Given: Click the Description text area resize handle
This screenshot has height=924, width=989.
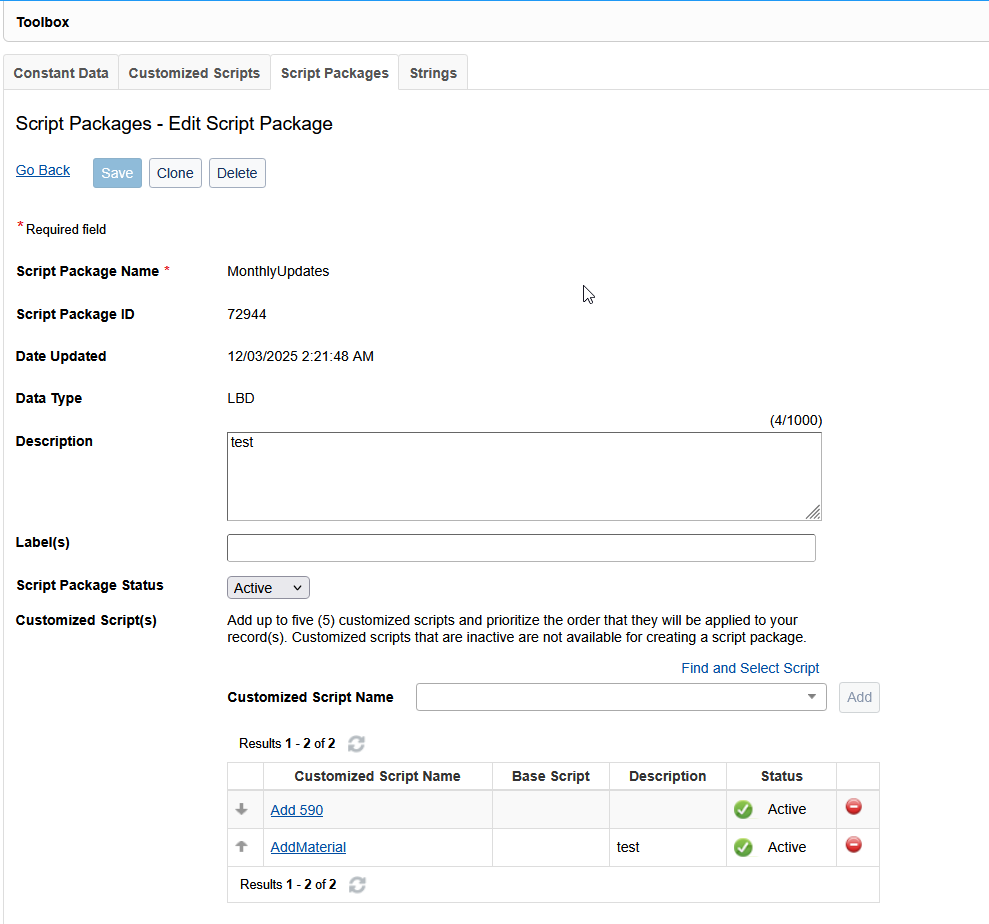Looking at the screenshot, I should click(813, 512).
